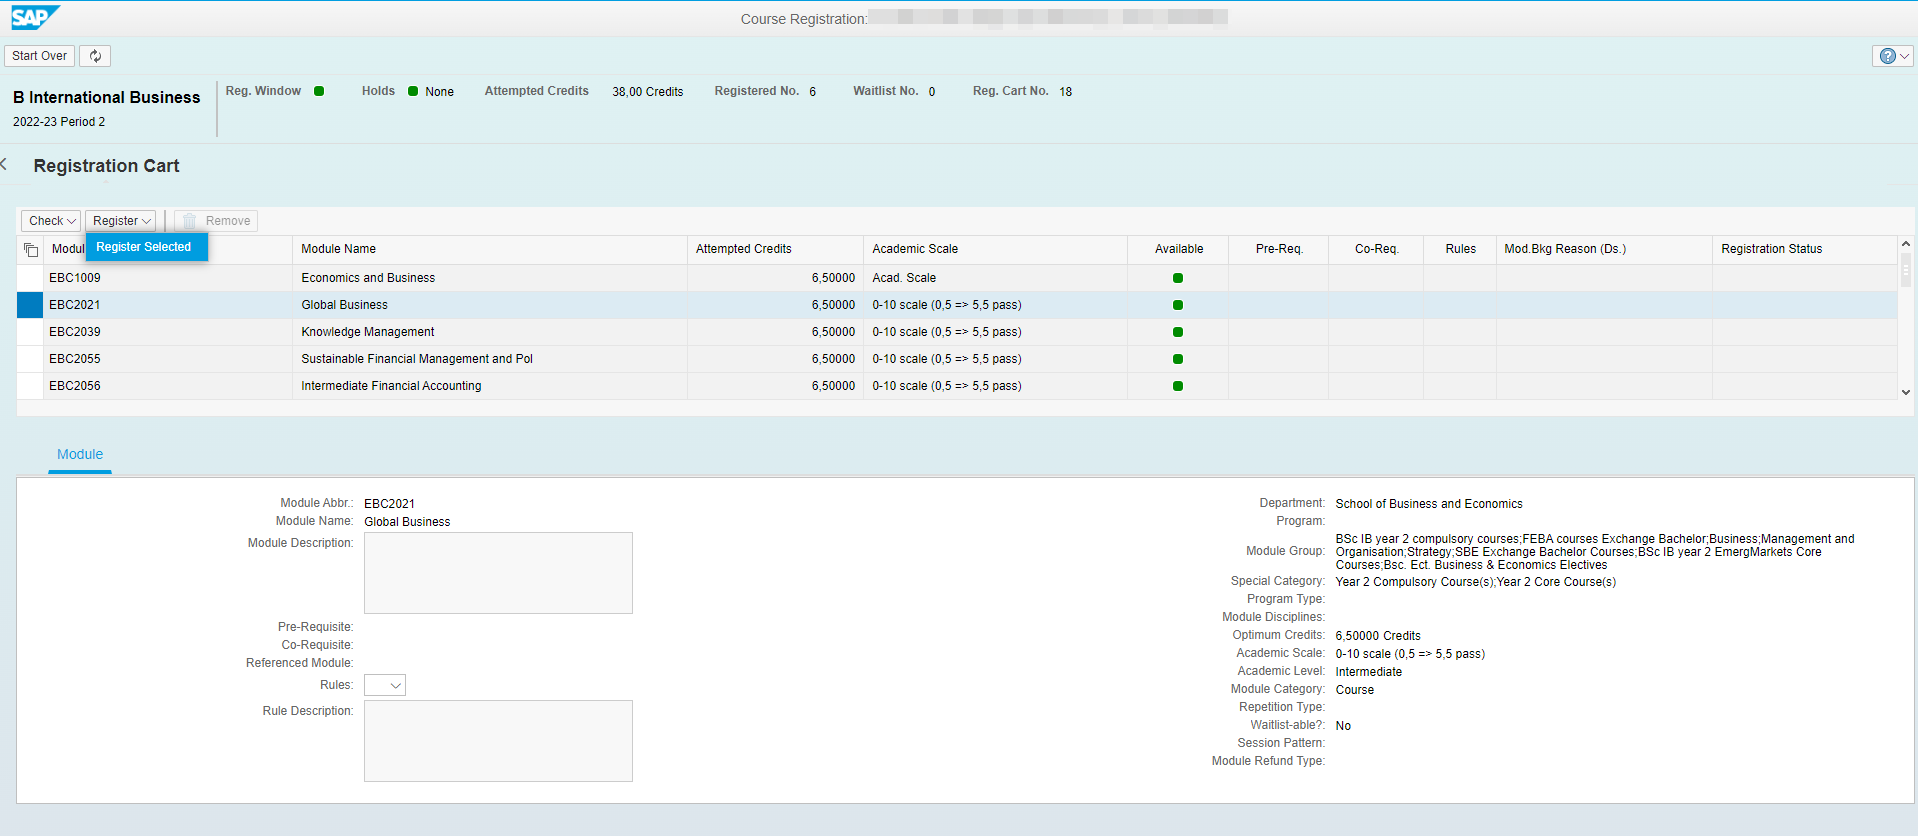Image resolution: width=1918 pixels, height=836 pixels.
Task: Click the table scroll-up arrow
Action: (1906, 244)
